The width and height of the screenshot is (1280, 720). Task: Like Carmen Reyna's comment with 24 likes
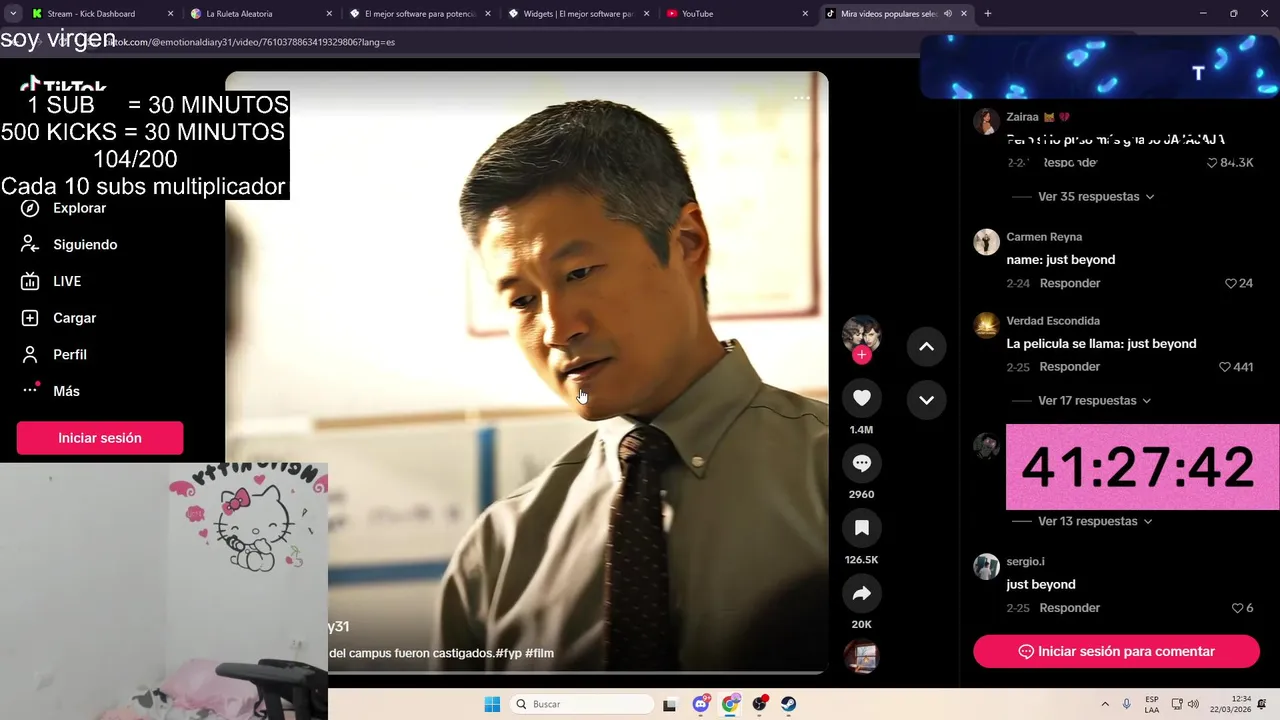[1231, 284]
